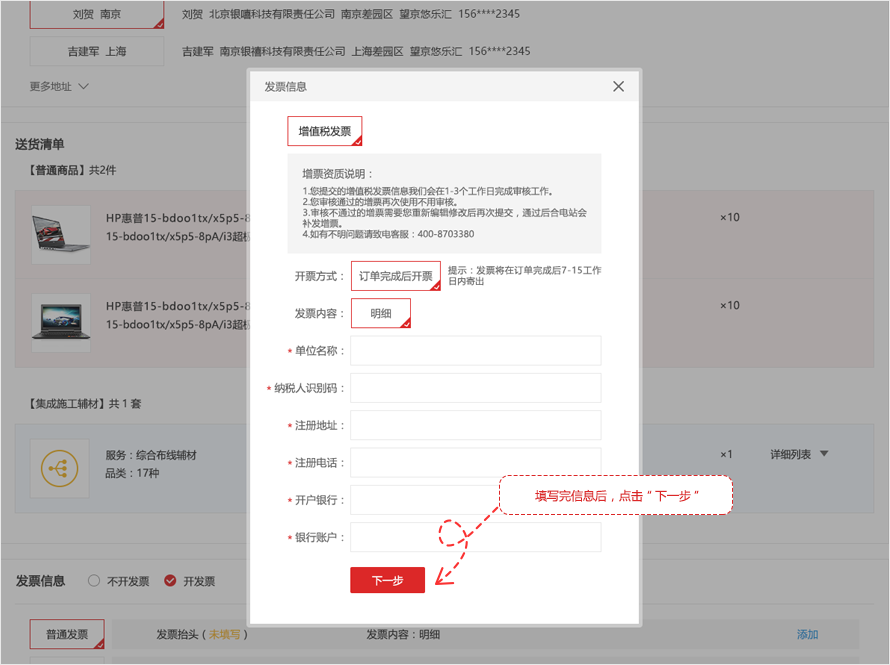Select the 吉建军 上海 address
Viewport: 890px width, 665px height.
[97, 51]
